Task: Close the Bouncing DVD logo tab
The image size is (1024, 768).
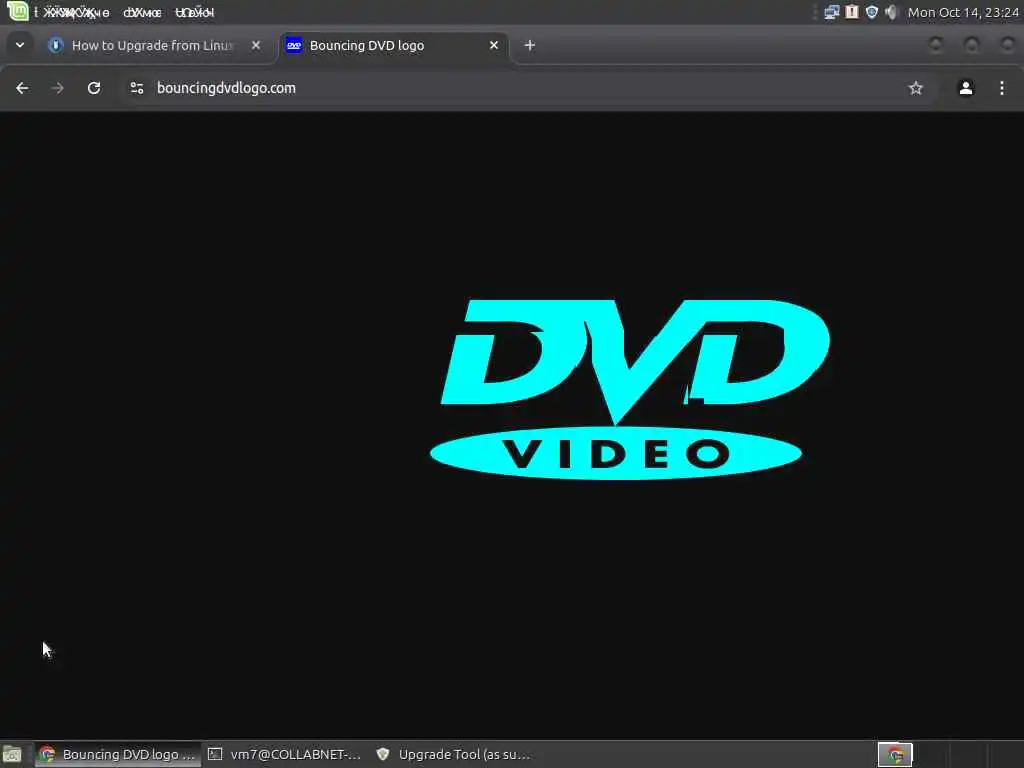Action: (494, 45)
